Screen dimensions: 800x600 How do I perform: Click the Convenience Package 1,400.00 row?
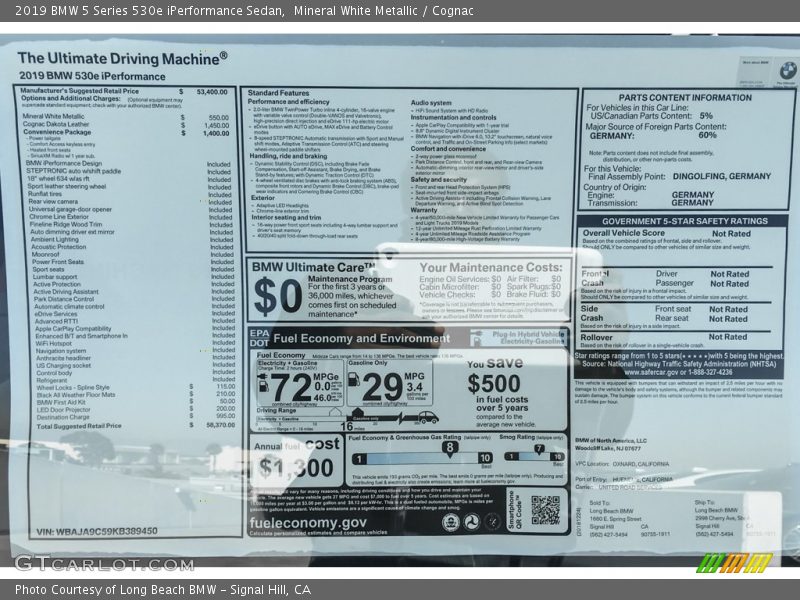click(x=126, y=133)
